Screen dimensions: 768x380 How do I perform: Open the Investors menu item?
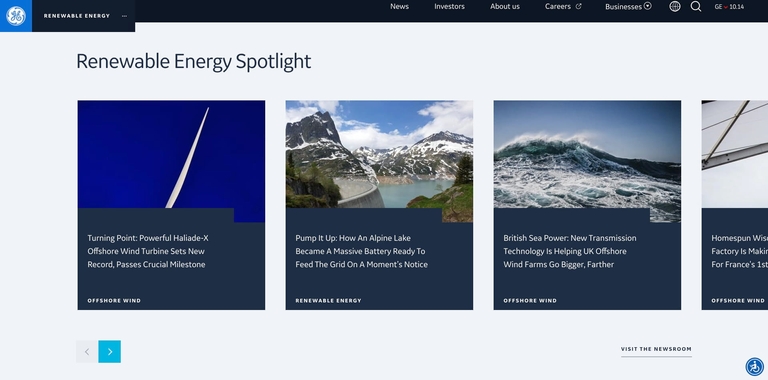coord(449,6)
